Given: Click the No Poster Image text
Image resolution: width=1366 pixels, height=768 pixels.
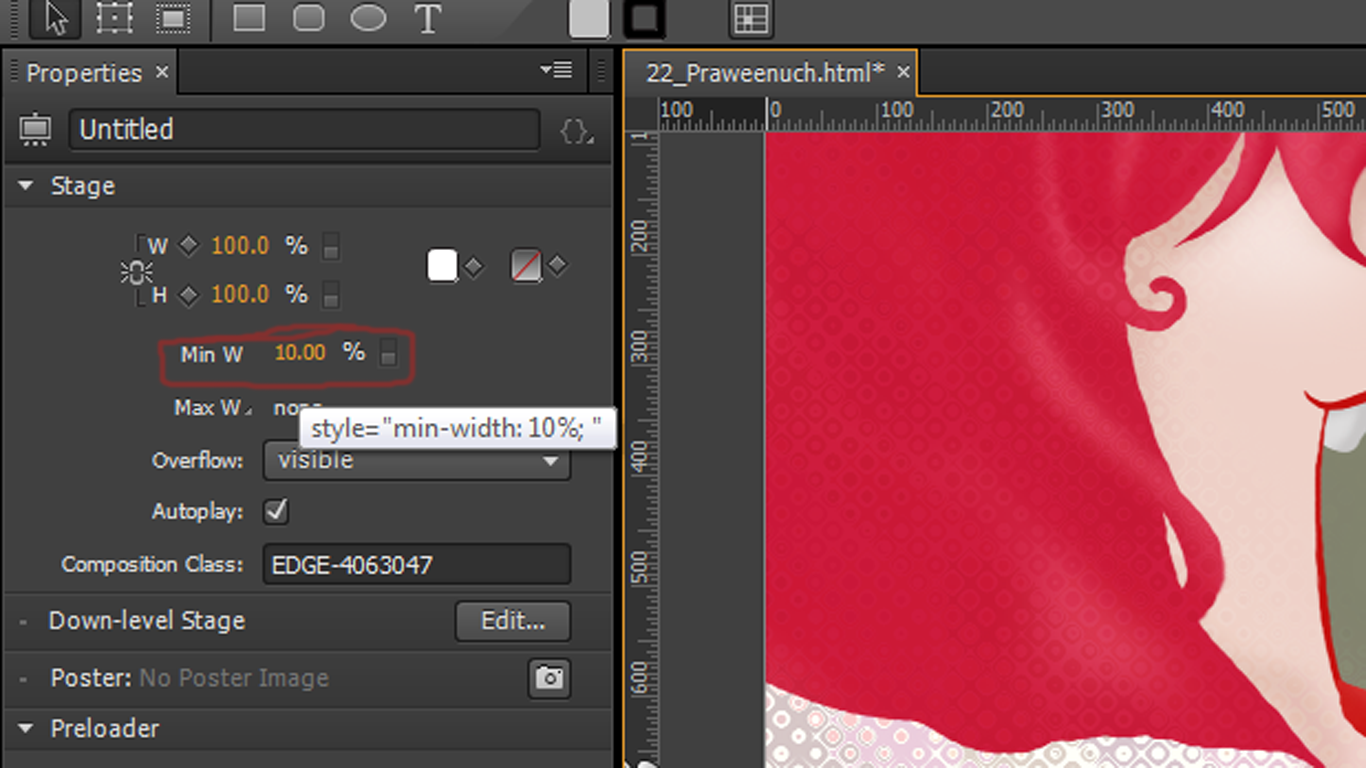Looking at the screenshot, I should pos(234,678).
